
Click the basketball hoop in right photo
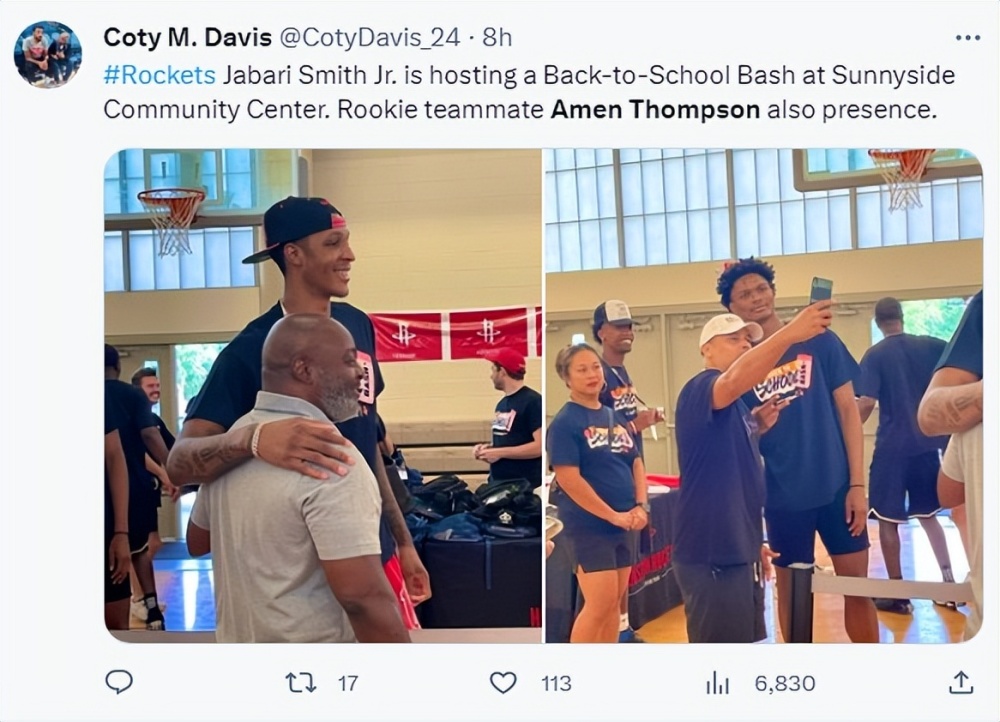902,179
